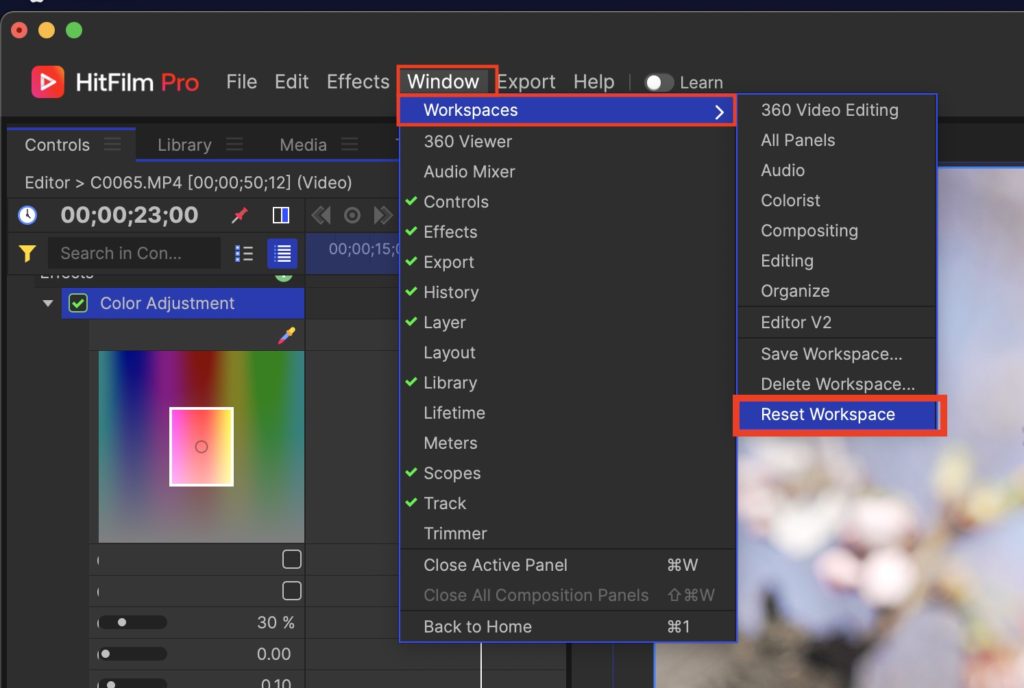Click the Search in Controls field

(133, 254)
